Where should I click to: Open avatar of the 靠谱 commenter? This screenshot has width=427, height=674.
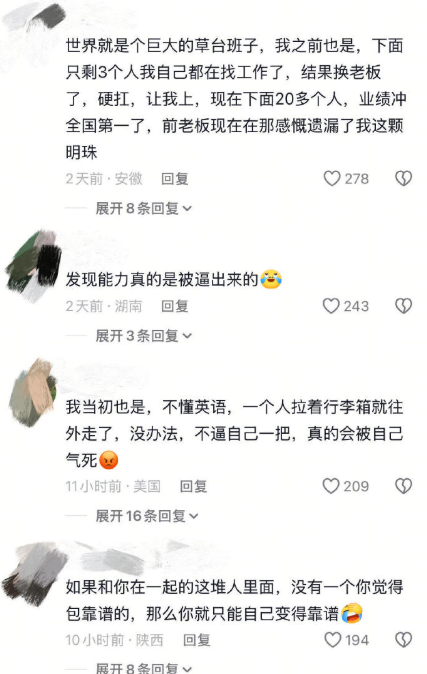point(34,574)
